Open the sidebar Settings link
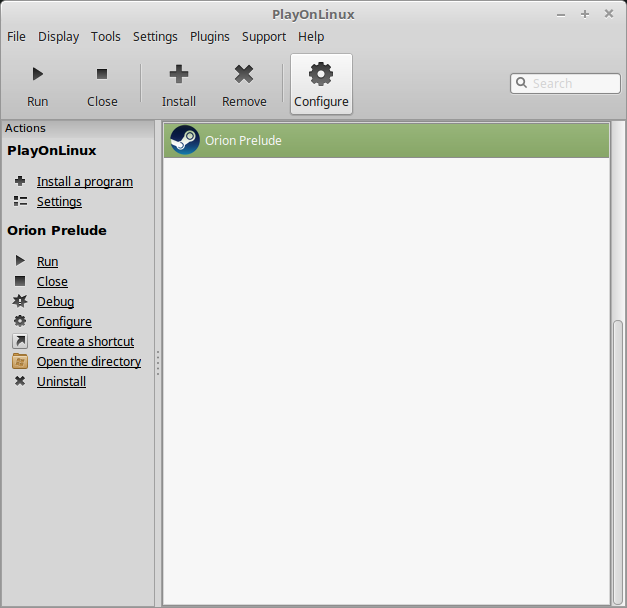Screen dimensions: 627x608 [59, 202]
